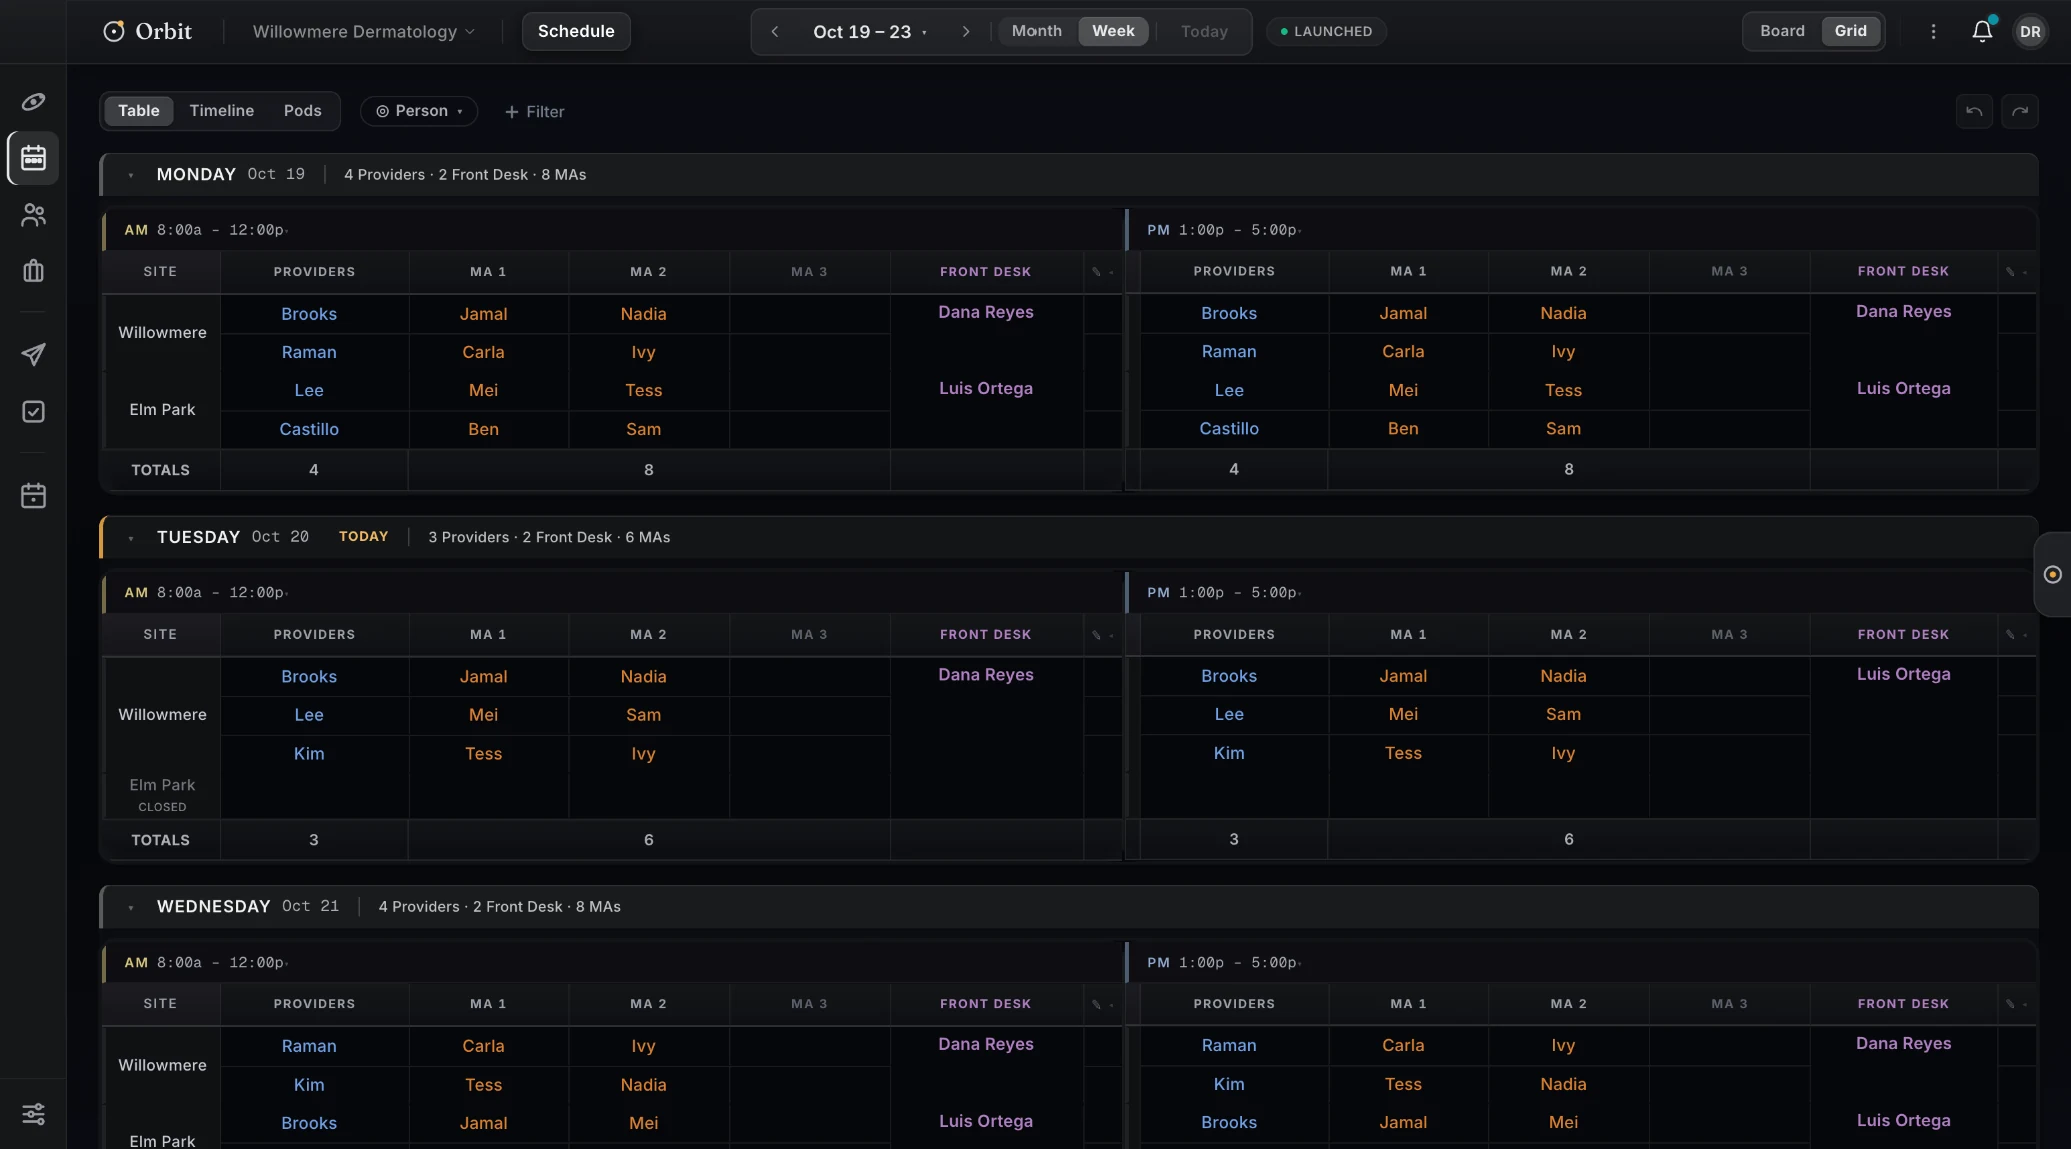This screenshot has width=2071, height=1149.
Task: Open the paper plane sidebar icon
Action: 33,355
